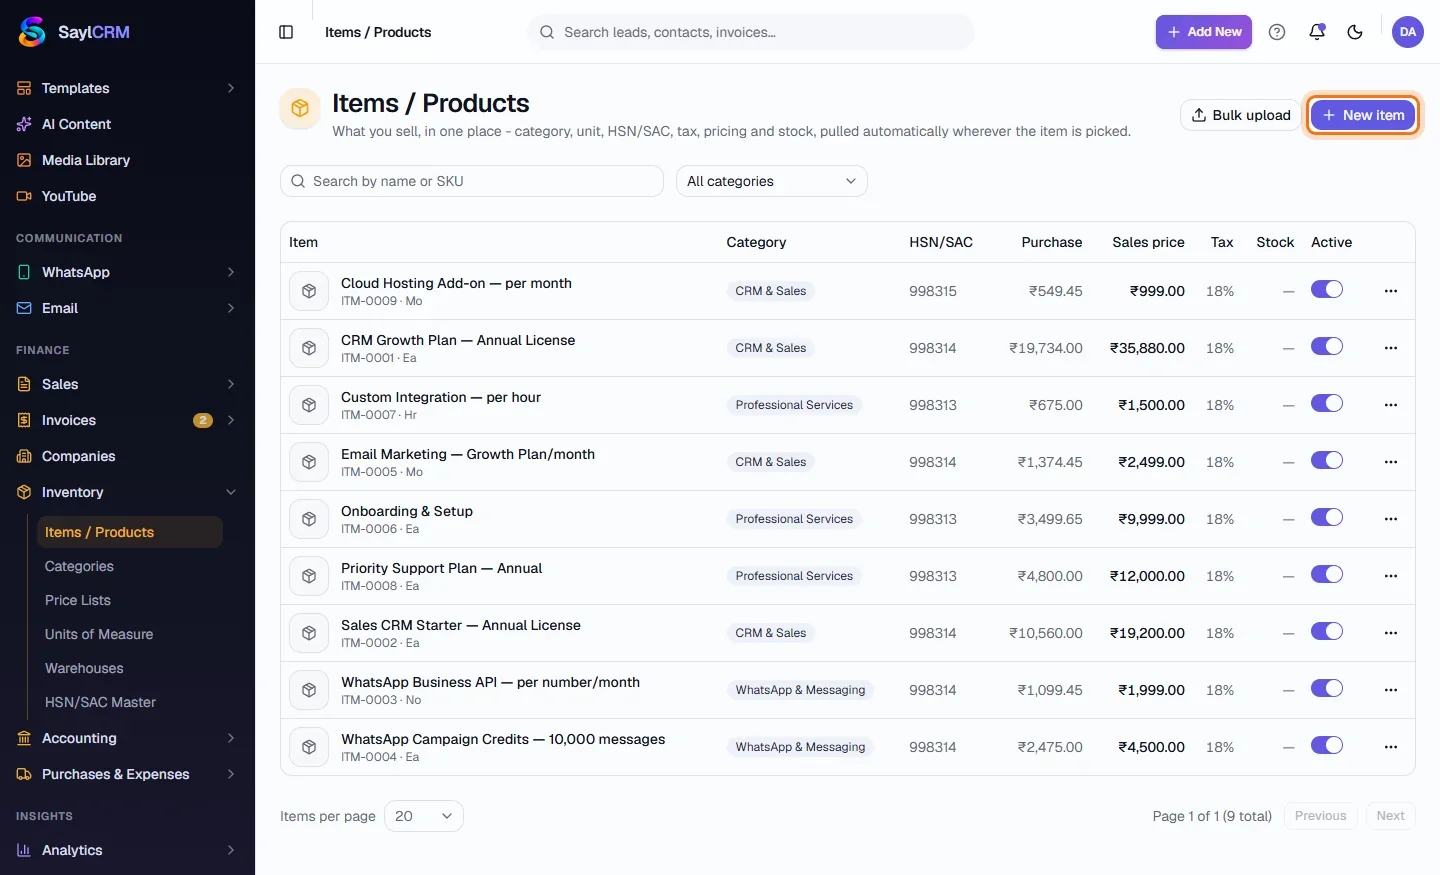Expand the Templates sidebar section
This screenshot has width=1440, height=875.
coord(127,88)
